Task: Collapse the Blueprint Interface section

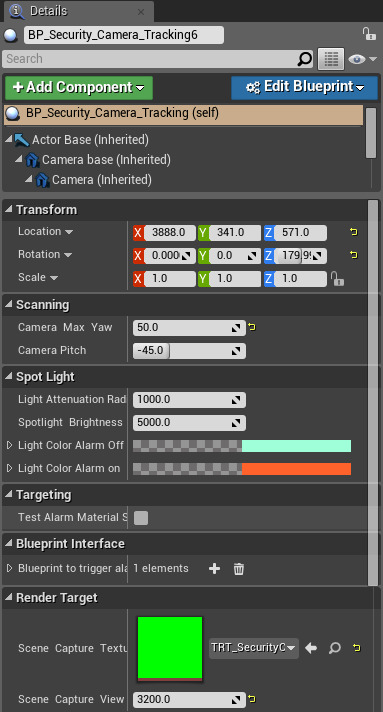Action: [x=9, y=544]
